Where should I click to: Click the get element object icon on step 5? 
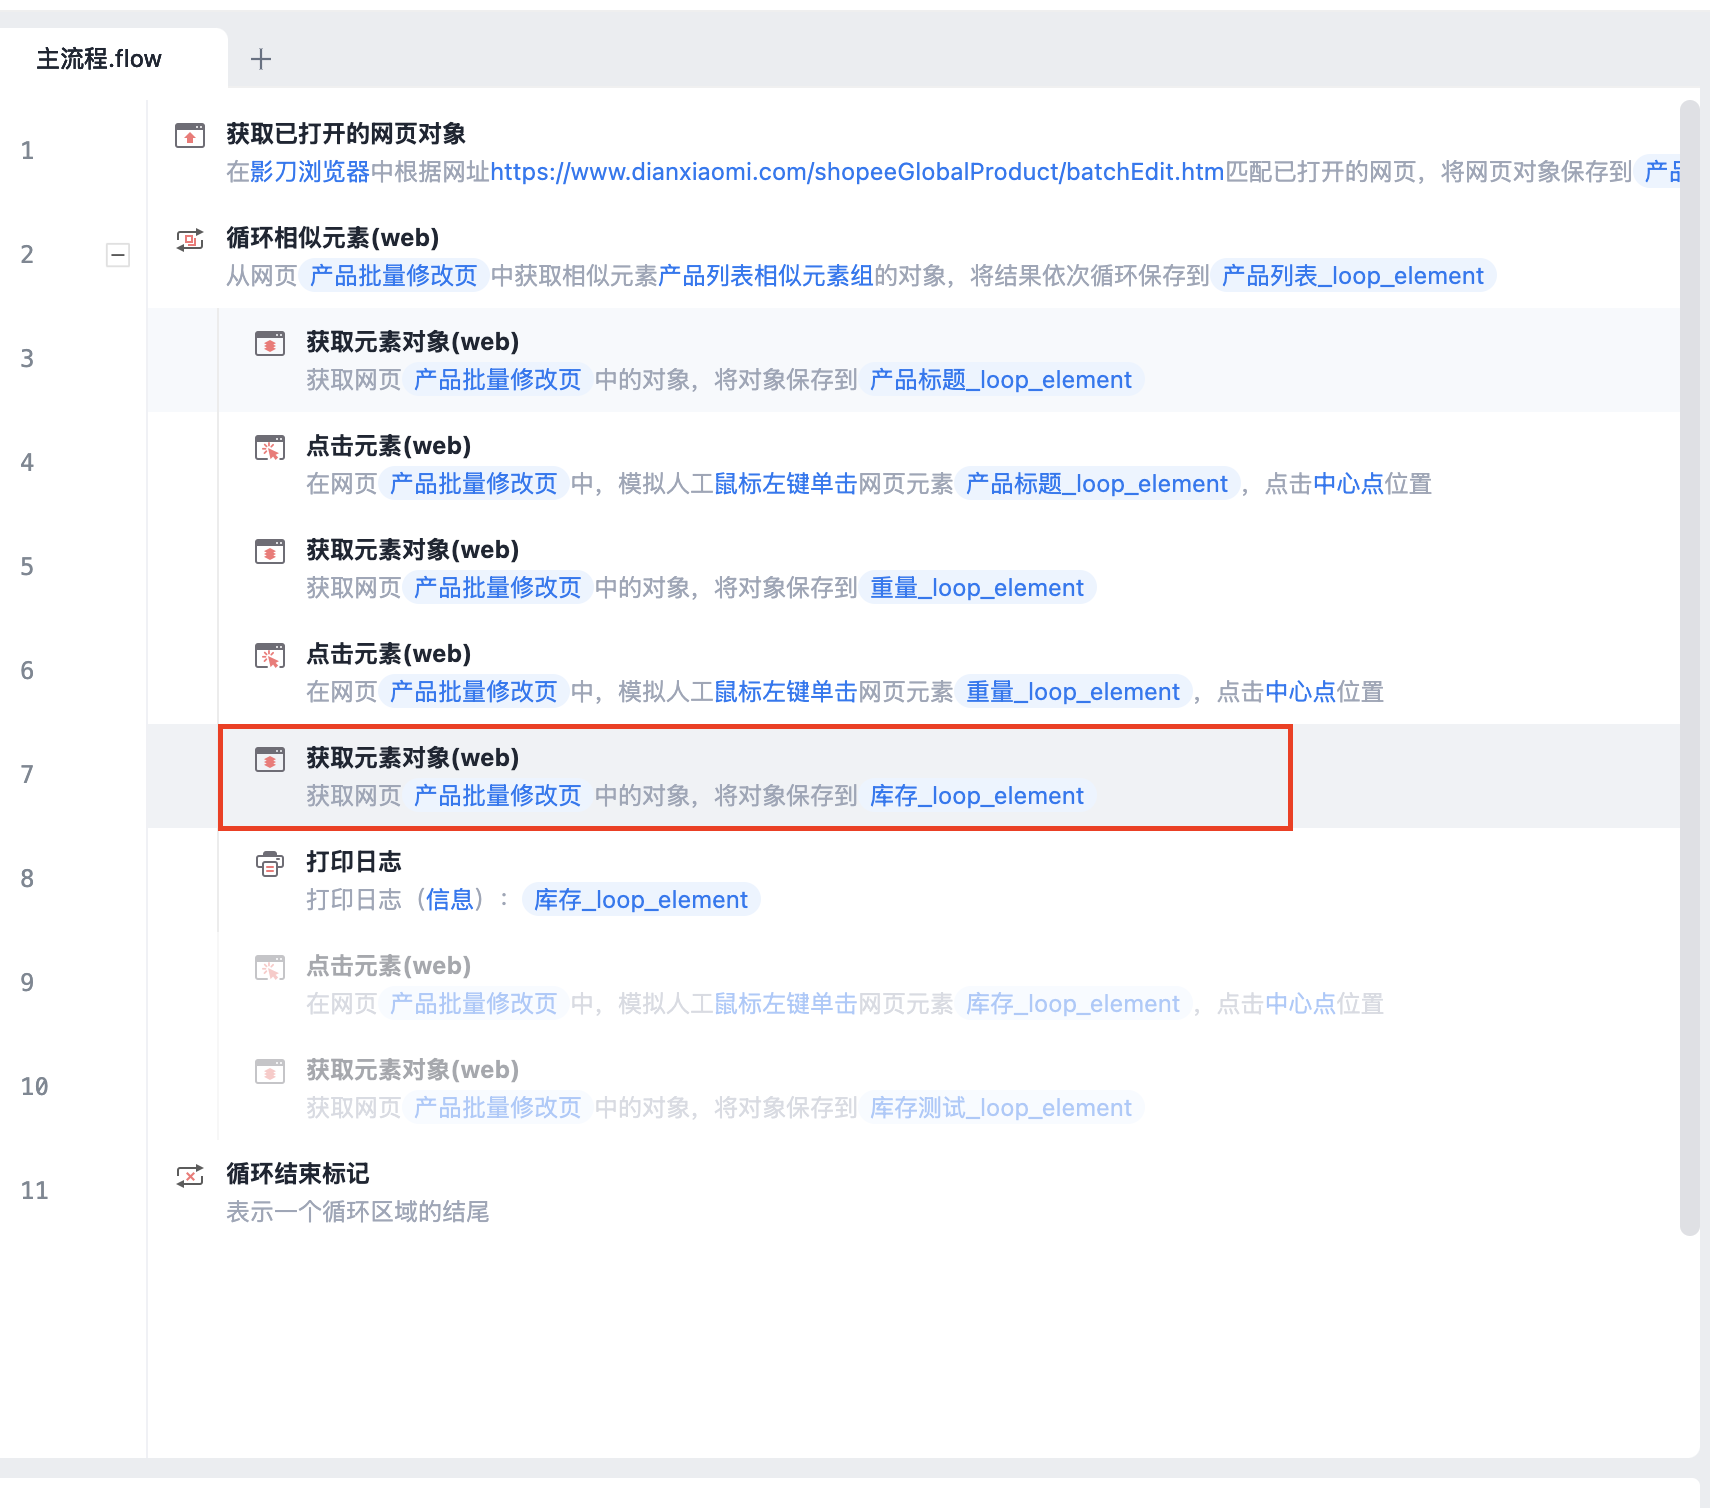pos(270,551)
